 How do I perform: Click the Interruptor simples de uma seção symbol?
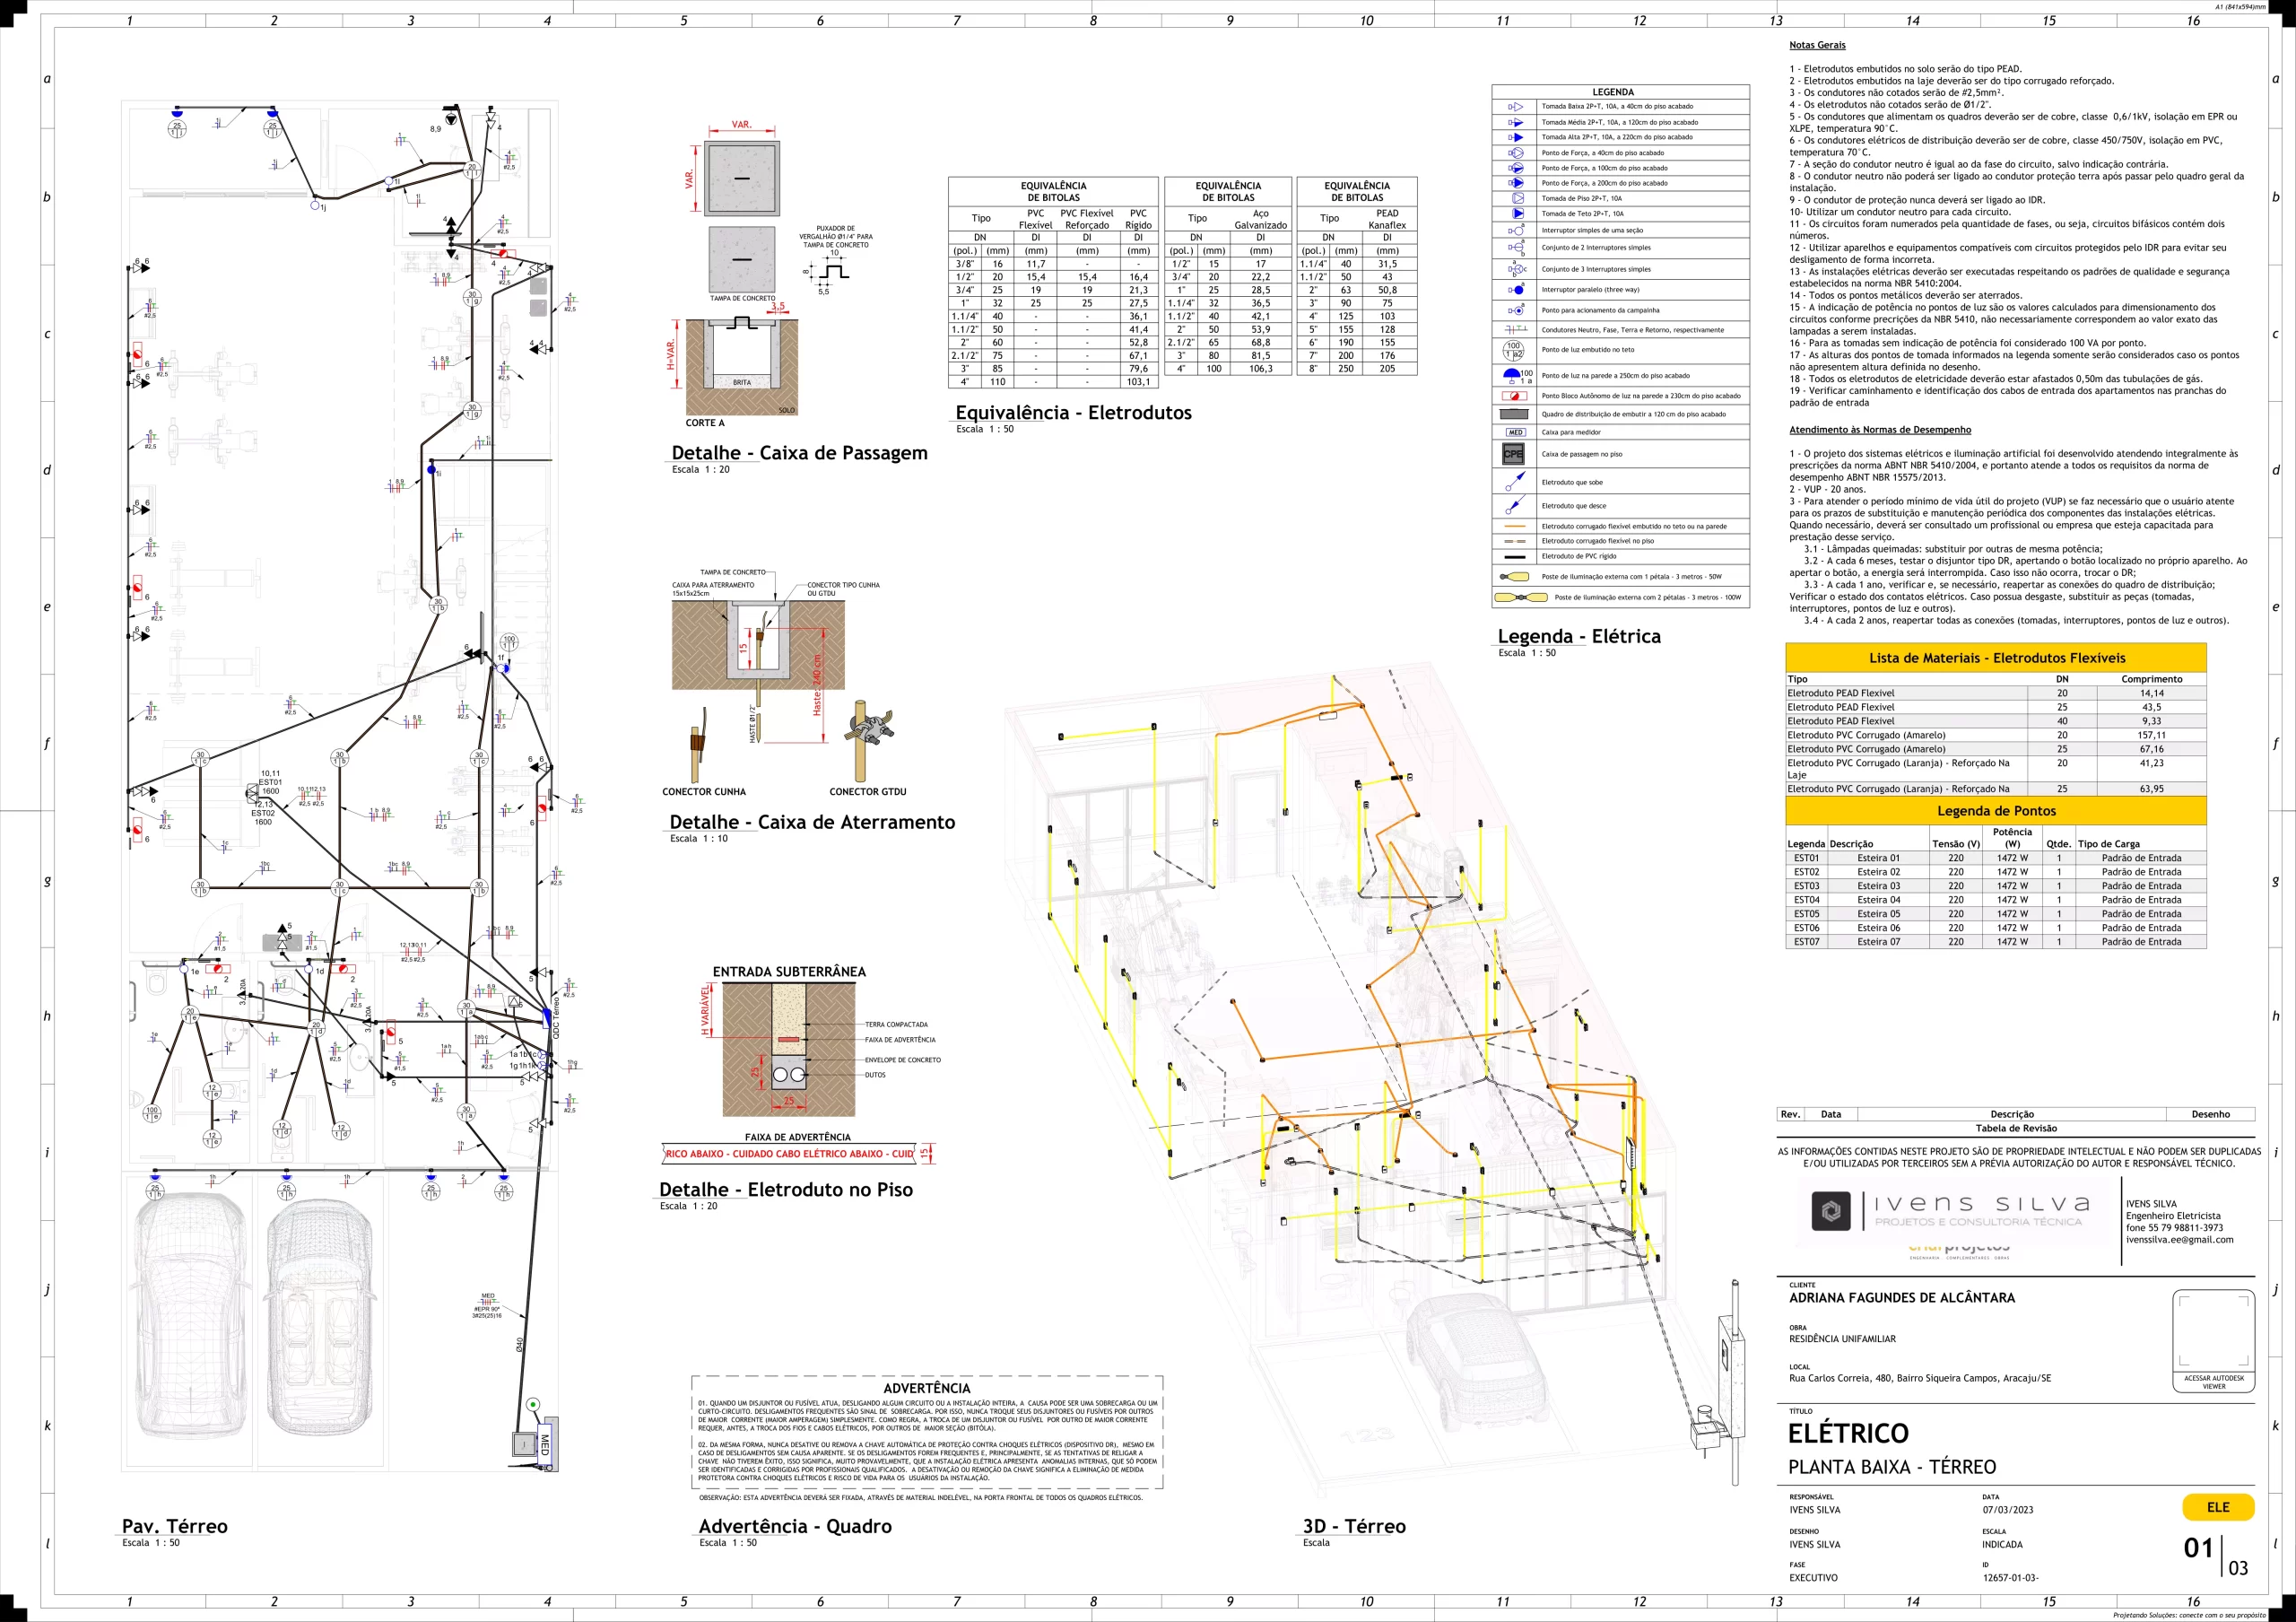click(1516, 230)
